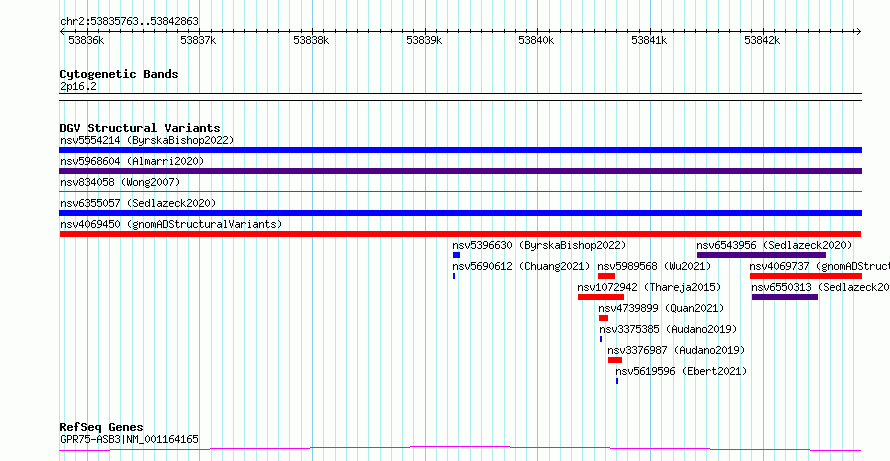Image resolution: width=890 pixels, height=461 pixels.
Task: Click the purple nsv6543956 variant bar
Action: 761,255
